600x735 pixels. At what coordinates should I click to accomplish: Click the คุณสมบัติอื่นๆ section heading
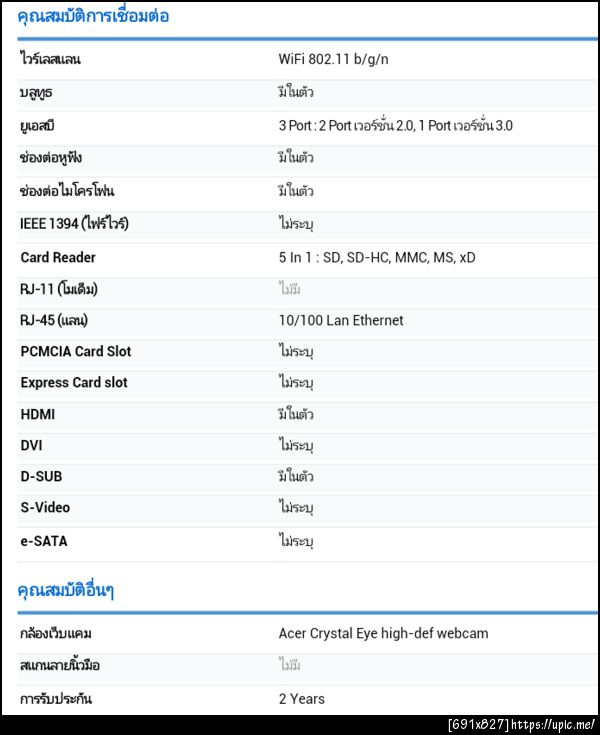66,590
